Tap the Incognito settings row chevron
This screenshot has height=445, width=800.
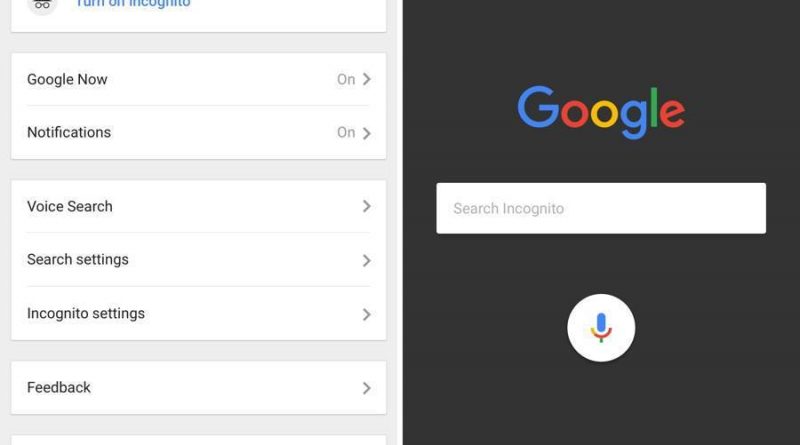367,314
